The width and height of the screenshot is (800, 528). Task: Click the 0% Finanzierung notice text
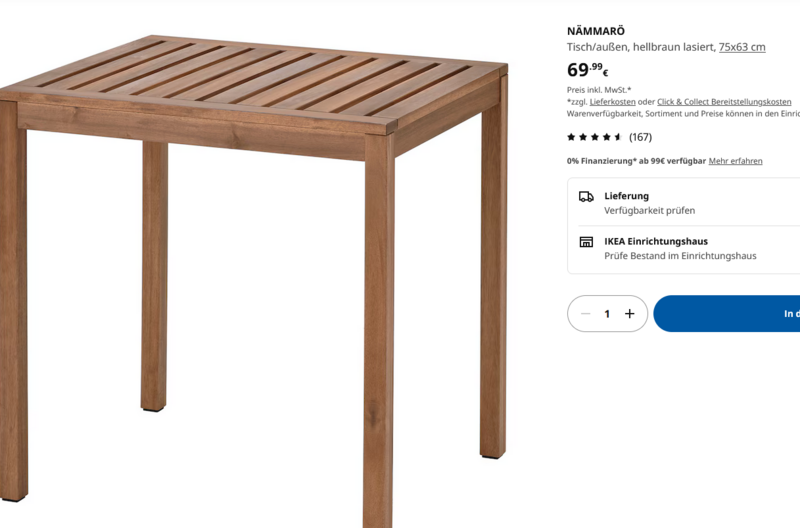636,161
